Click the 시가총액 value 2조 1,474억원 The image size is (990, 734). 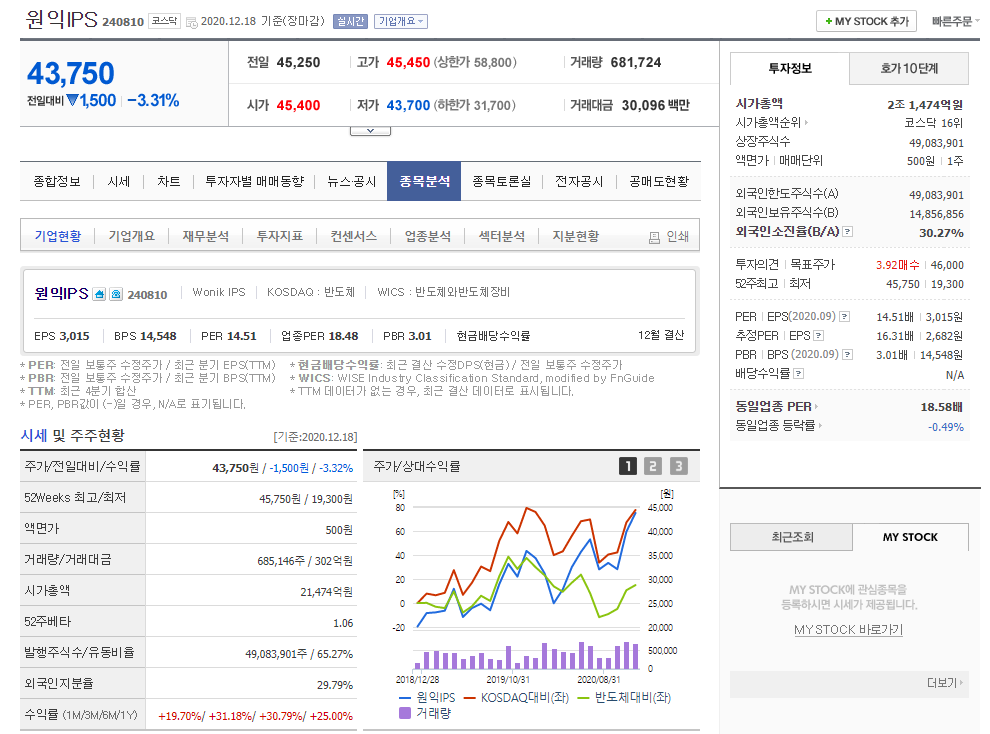click(924, 105)
